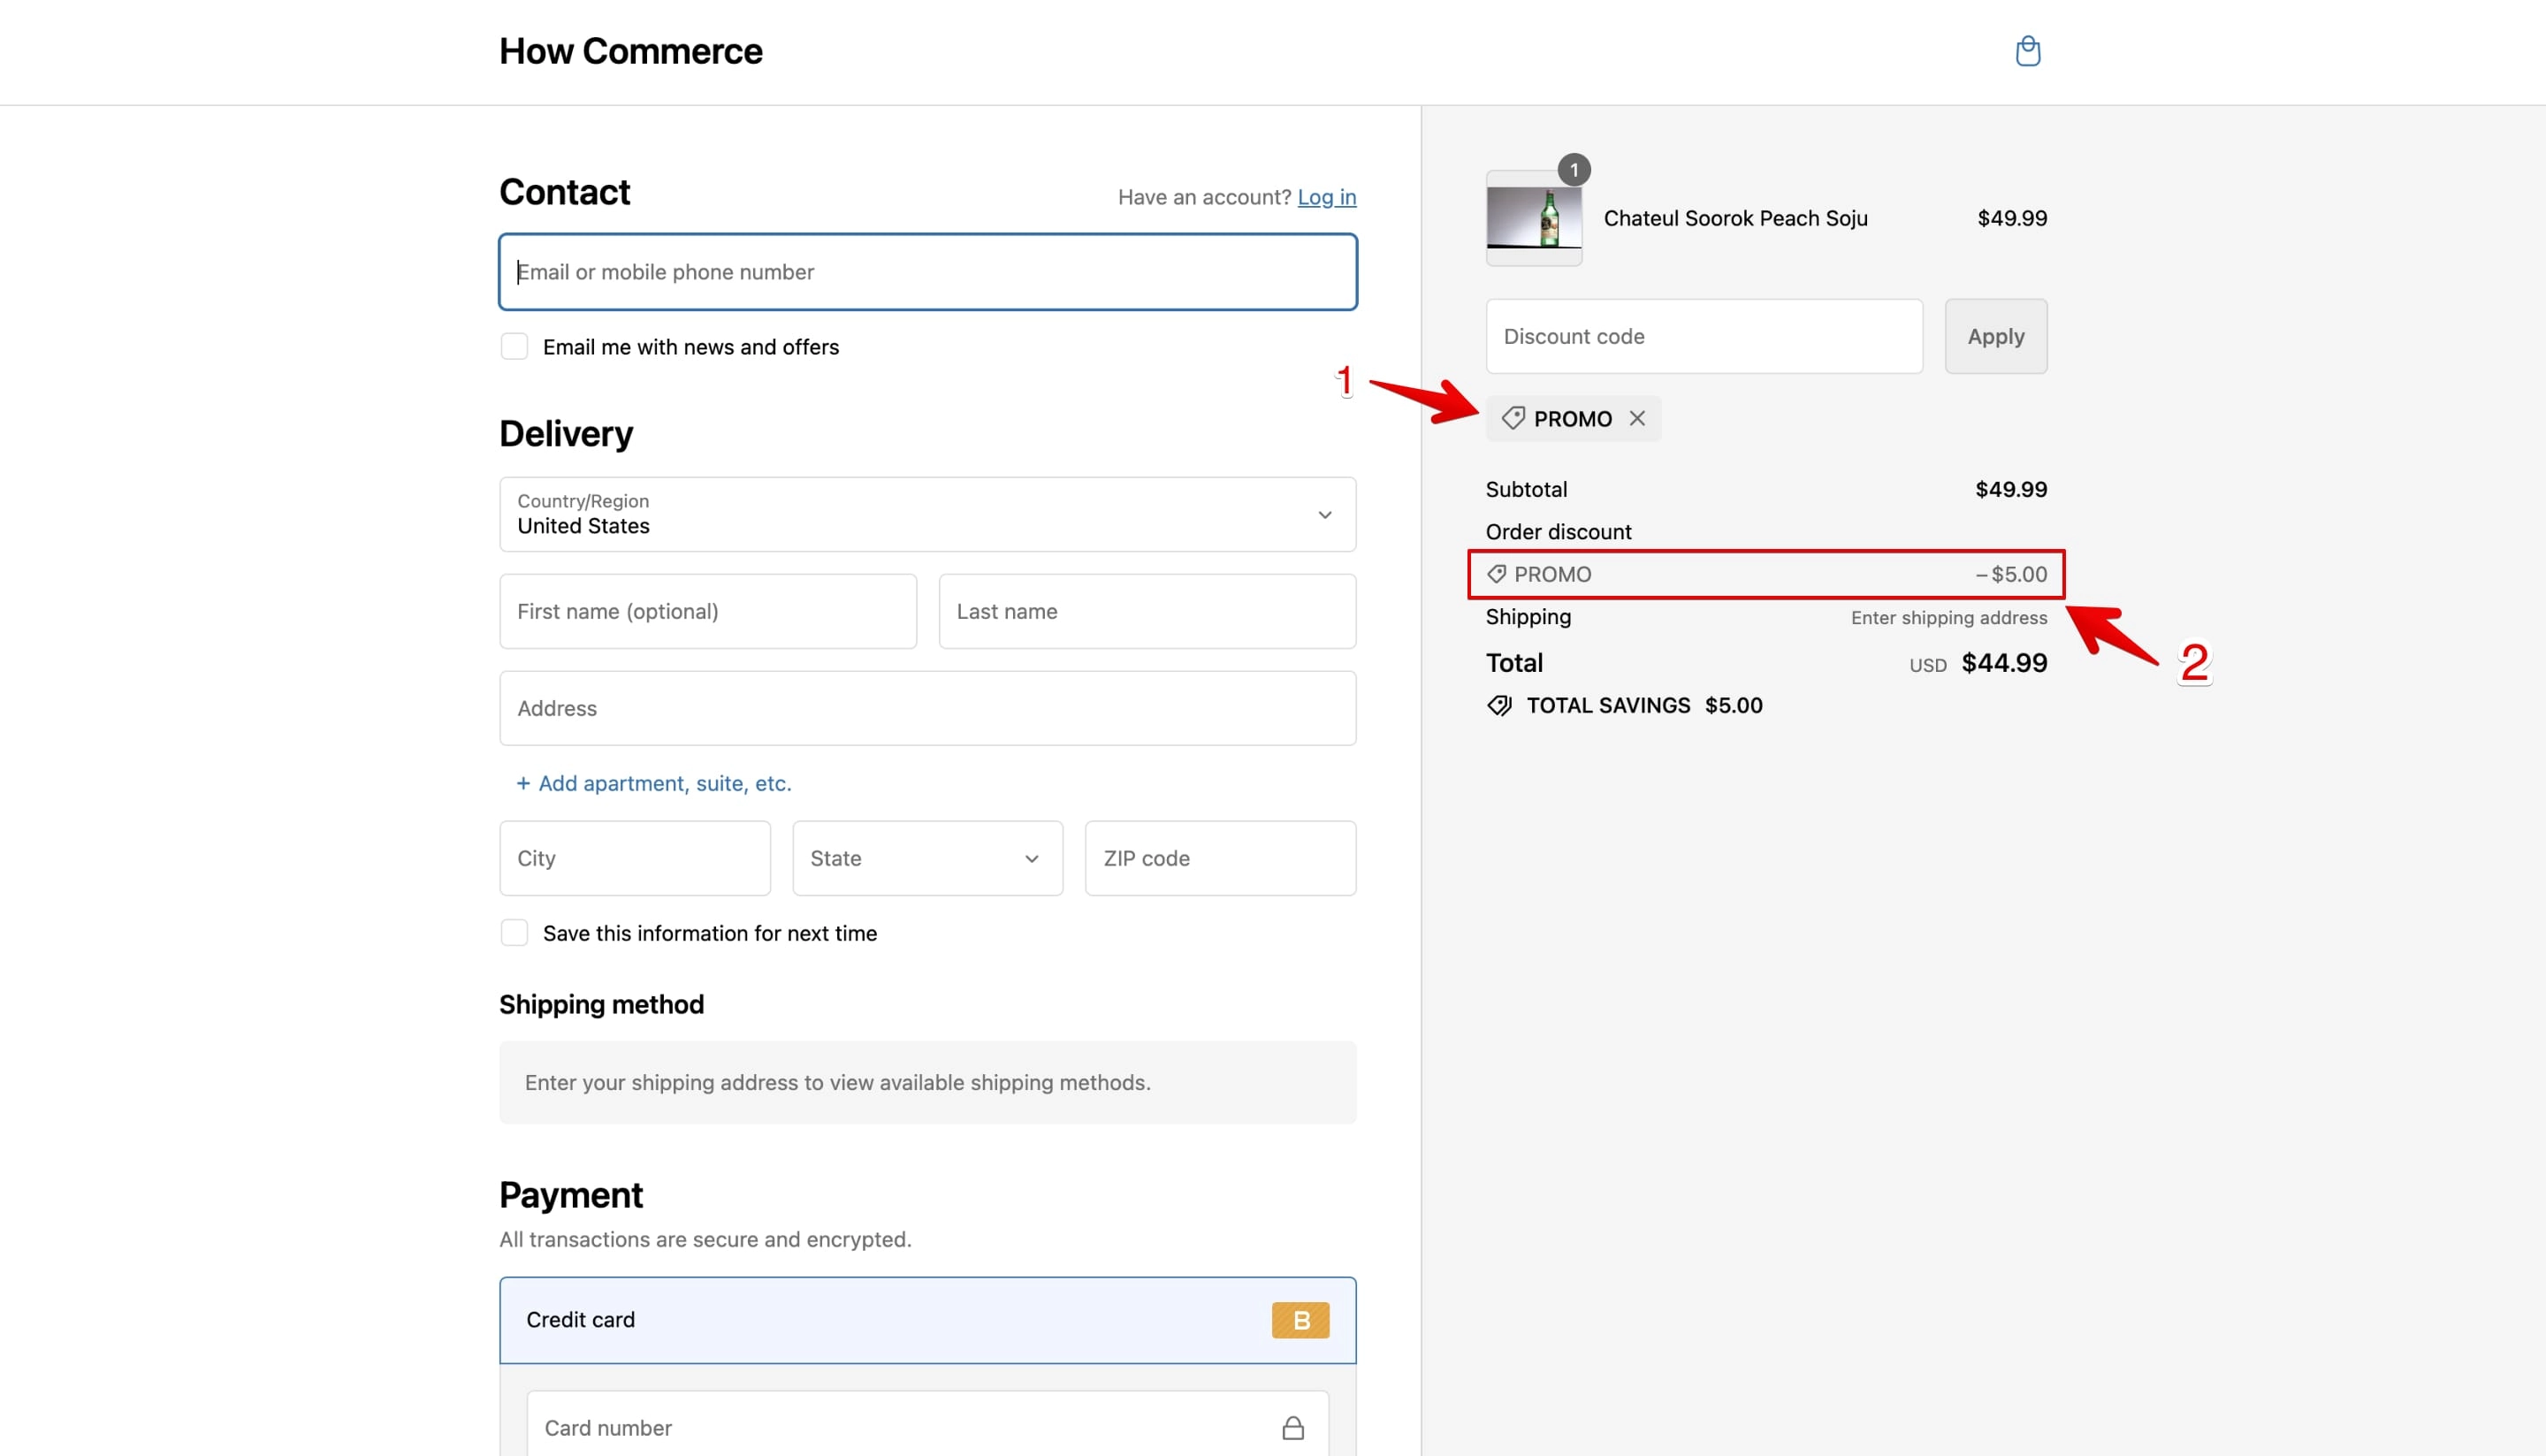This screenshot has width=2546, height=1456.
Task: Click the item quantity badge on product
Action: click(1573, 170)
